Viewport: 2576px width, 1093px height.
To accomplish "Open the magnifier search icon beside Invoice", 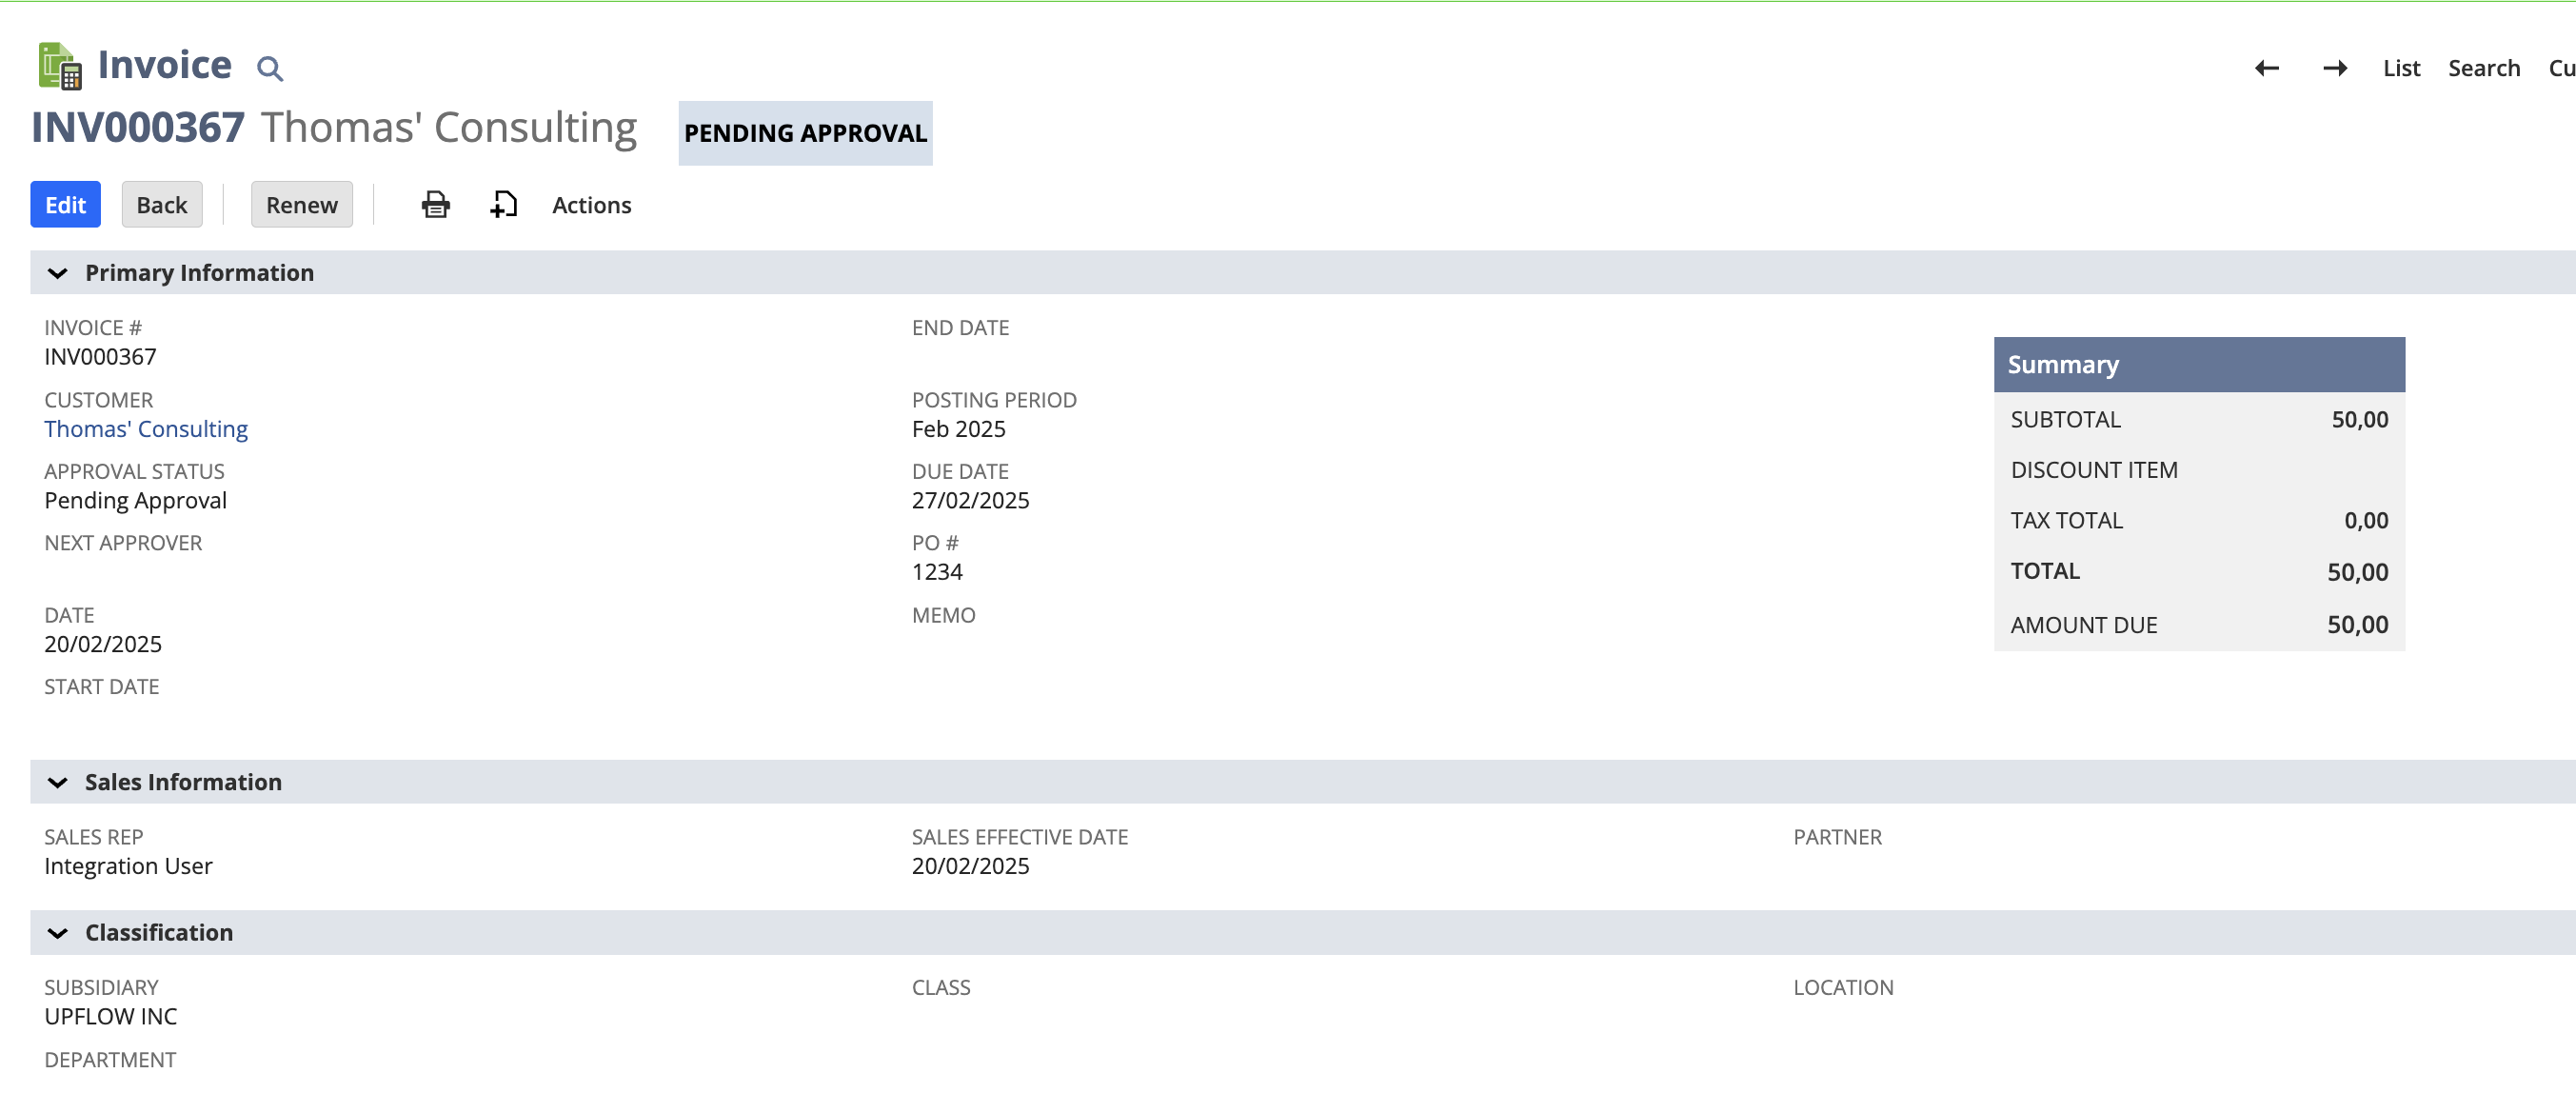I will (x=270, y=68).
